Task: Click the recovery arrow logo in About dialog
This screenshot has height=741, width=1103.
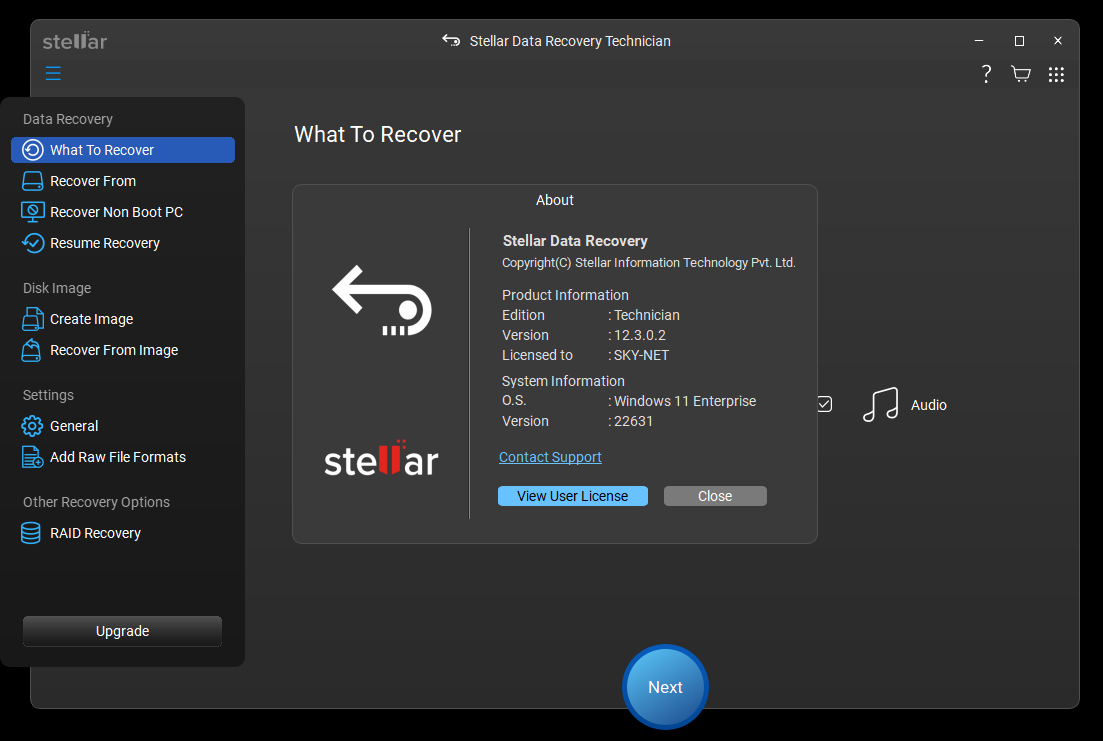Action: (382, 300)
